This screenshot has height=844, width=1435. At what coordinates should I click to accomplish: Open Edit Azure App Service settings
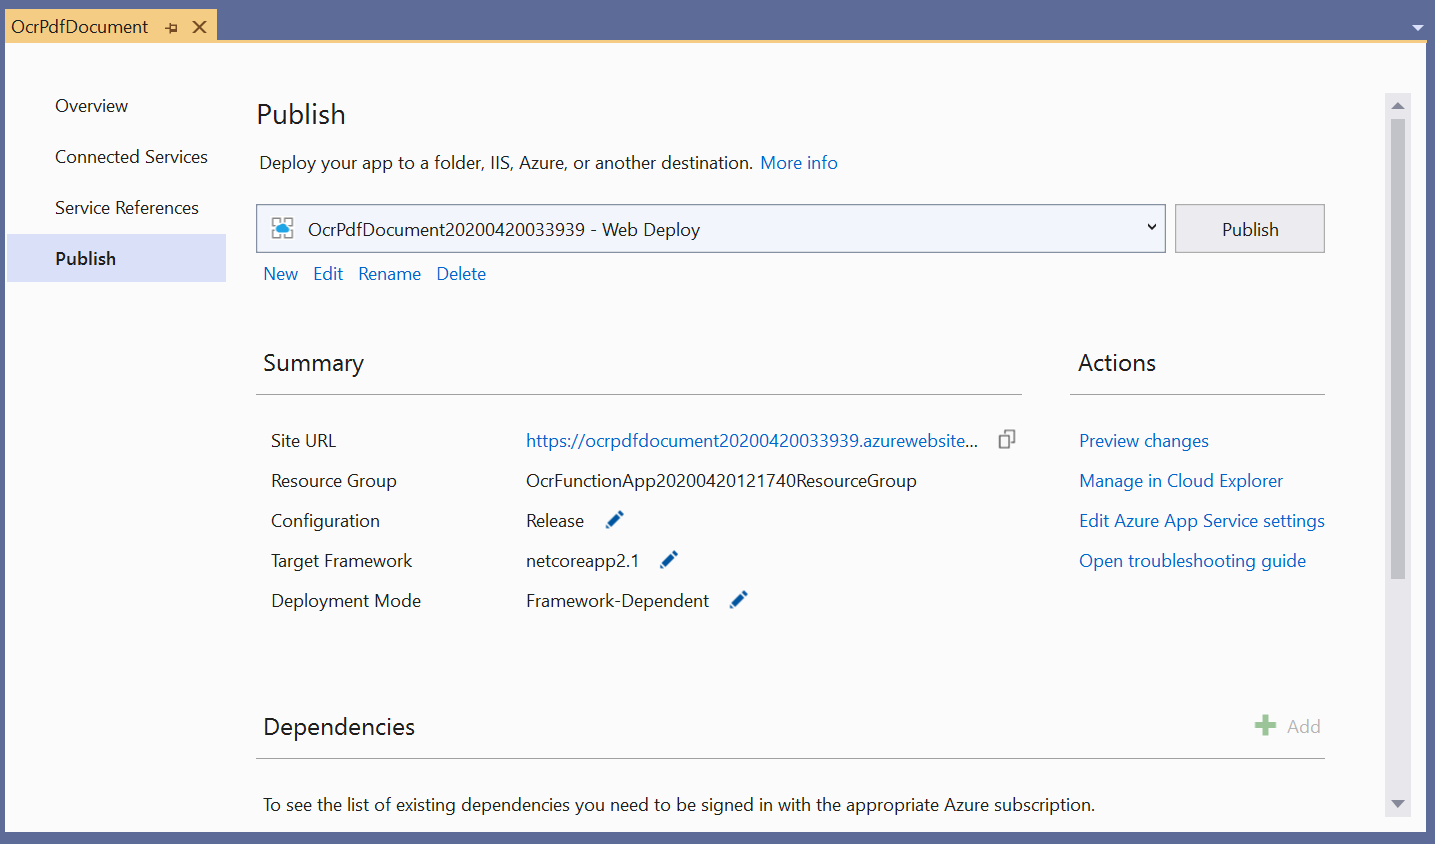click(1201, 521)
